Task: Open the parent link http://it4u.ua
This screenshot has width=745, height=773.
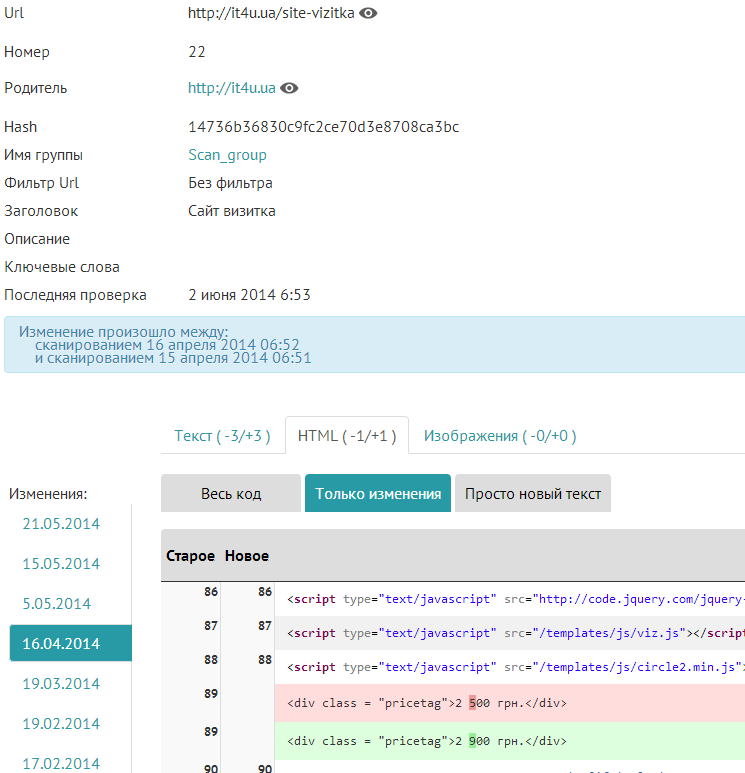Action: pyautogui.click(x=231, y=88)
